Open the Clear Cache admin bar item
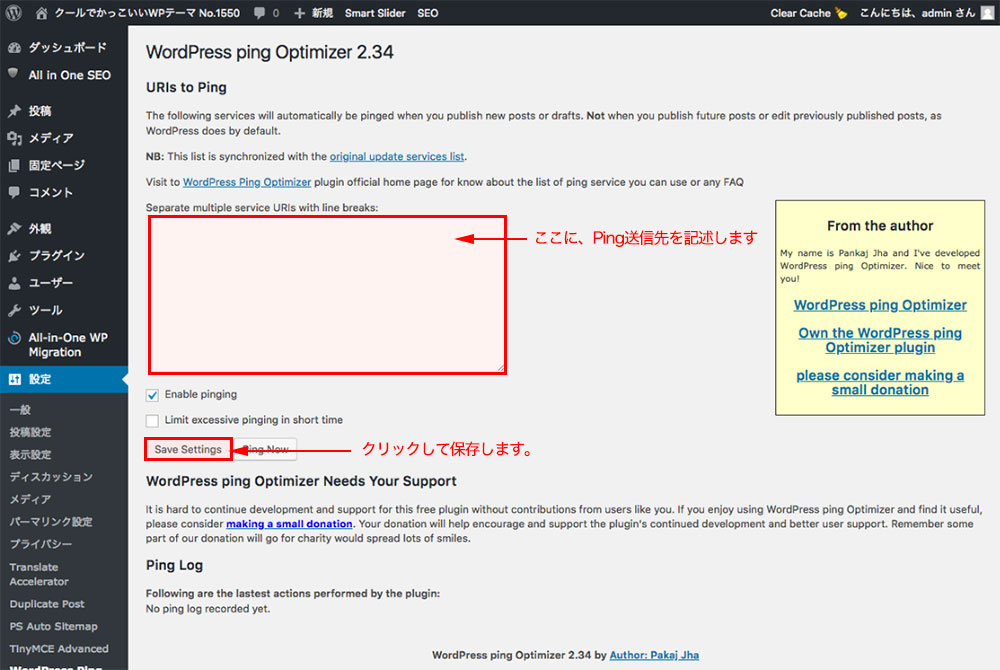1000x670 pixels. [x=808, y=13]
